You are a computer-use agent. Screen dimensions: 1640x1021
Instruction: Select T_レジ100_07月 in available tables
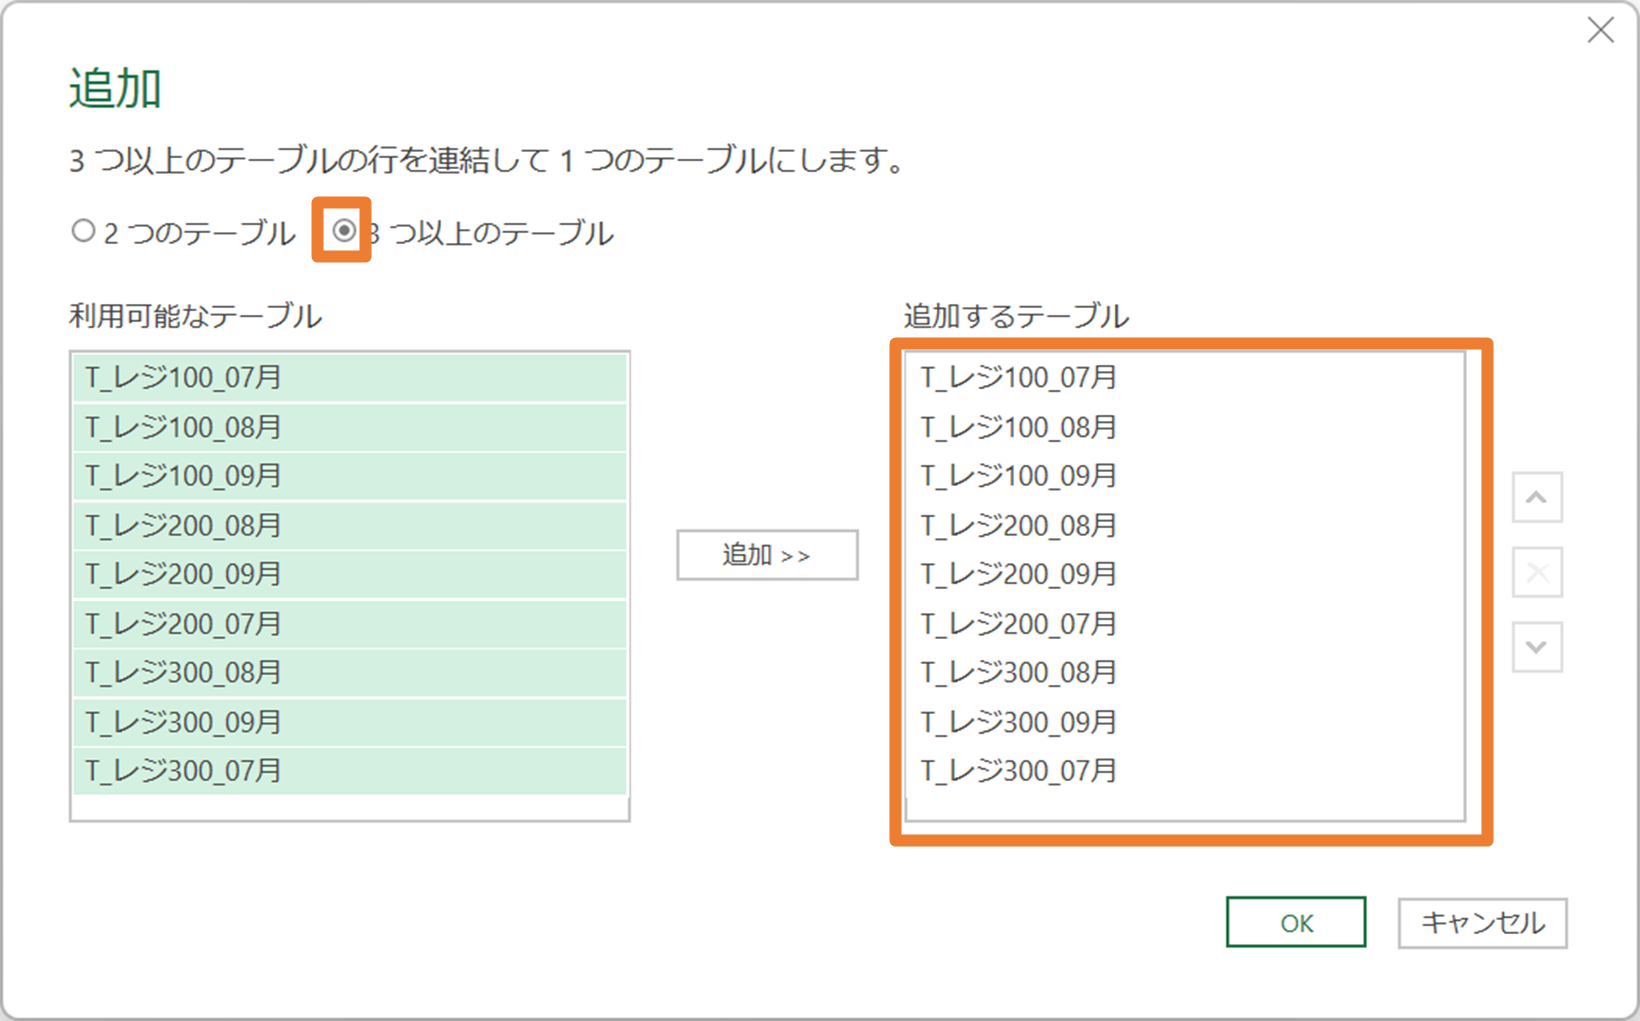(x=350, y=377)
